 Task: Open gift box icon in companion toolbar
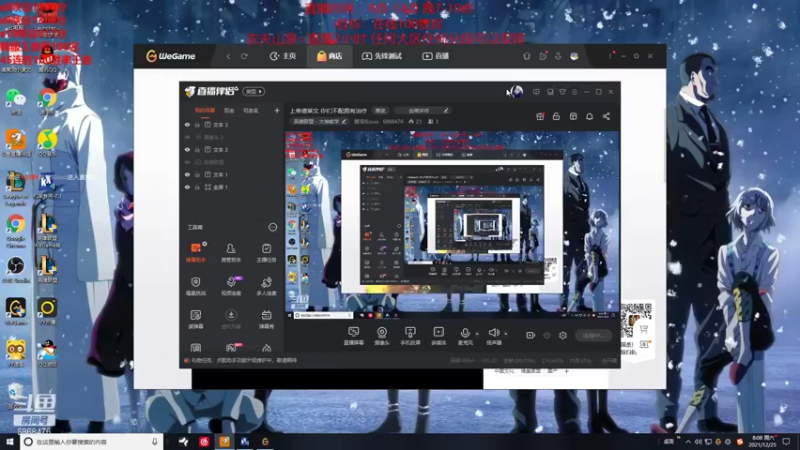click(540, 116)
